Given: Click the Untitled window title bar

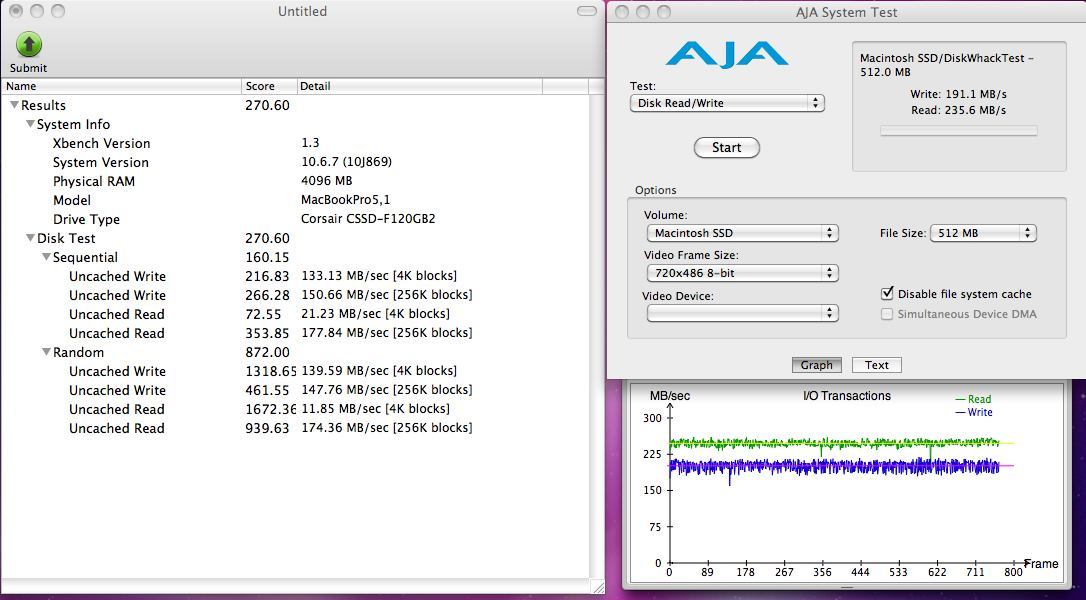Looking at the screenshot, I should [x=302, y=11].
